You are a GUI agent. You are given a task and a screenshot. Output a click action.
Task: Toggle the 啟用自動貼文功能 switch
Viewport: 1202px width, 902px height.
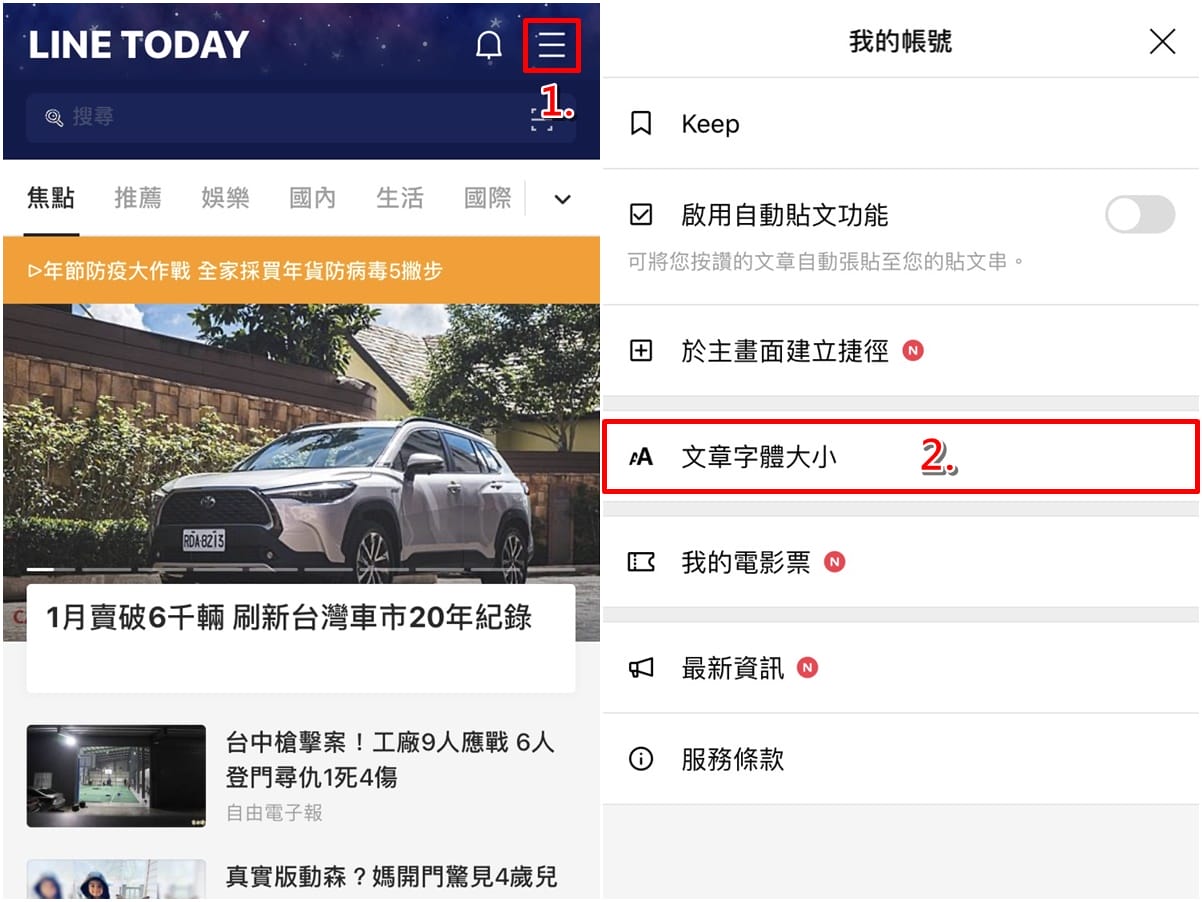point(1140,215)
